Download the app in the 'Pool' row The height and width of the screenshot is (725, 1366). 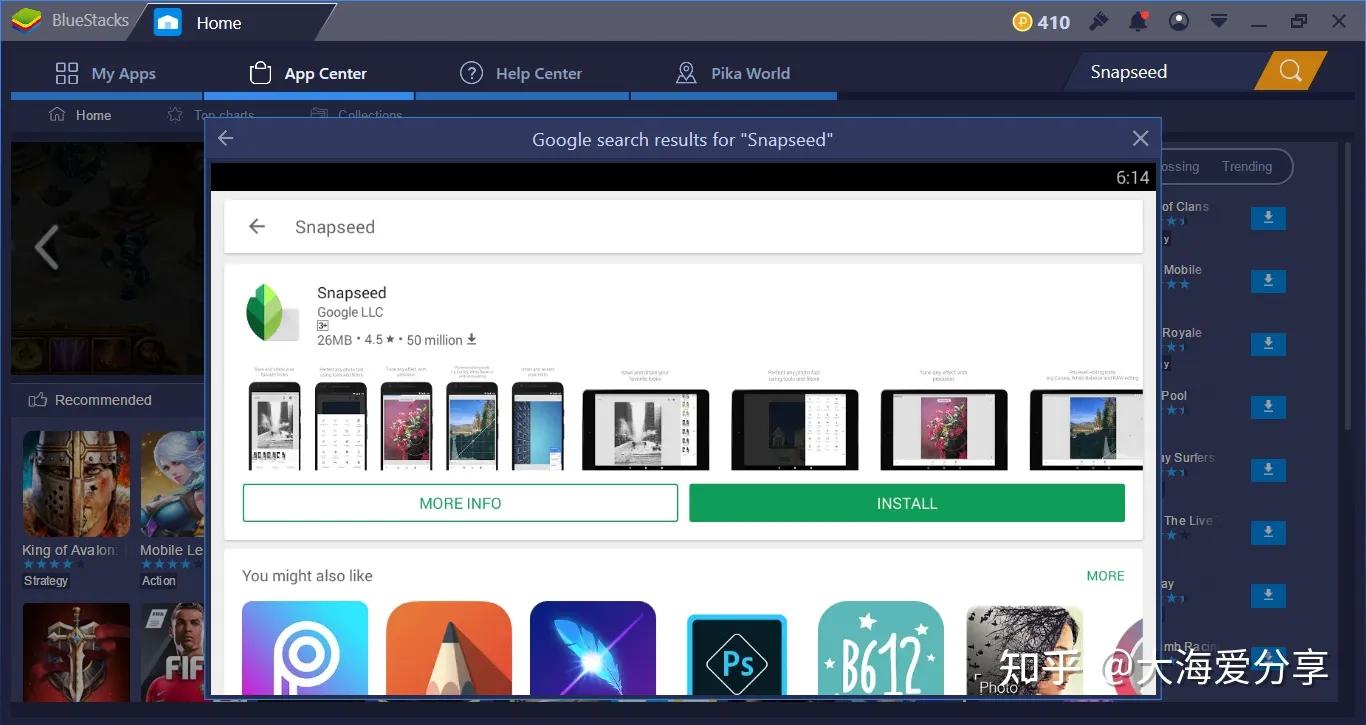[1268, 407]
